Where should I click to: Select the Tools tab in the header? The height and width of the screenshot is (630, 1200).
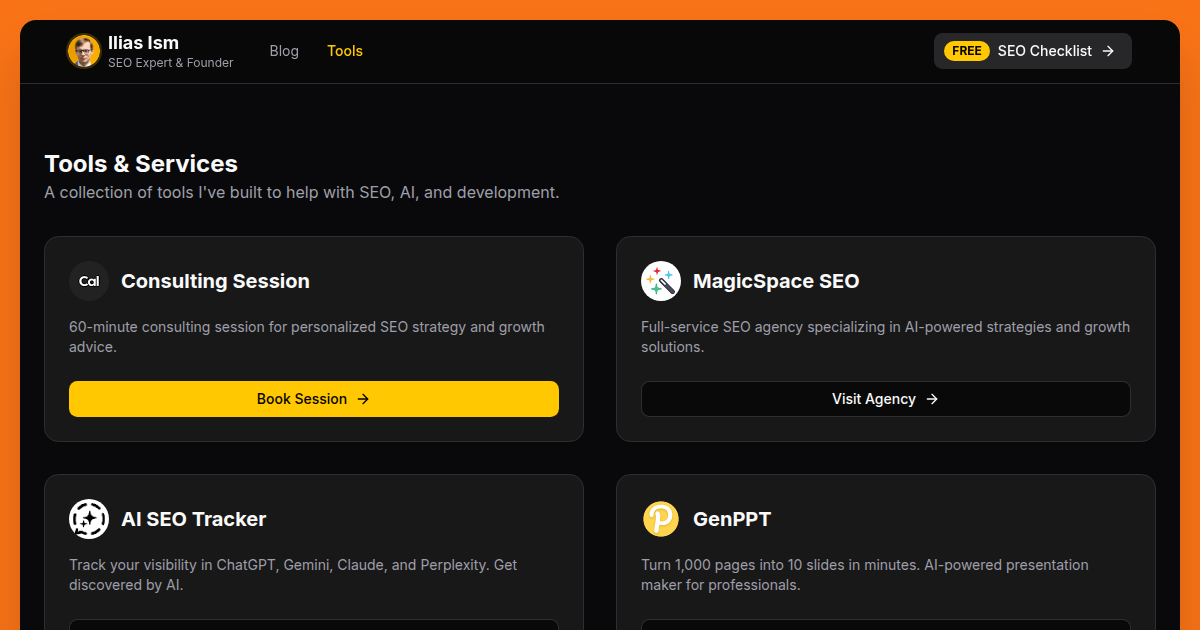(345, 50)
